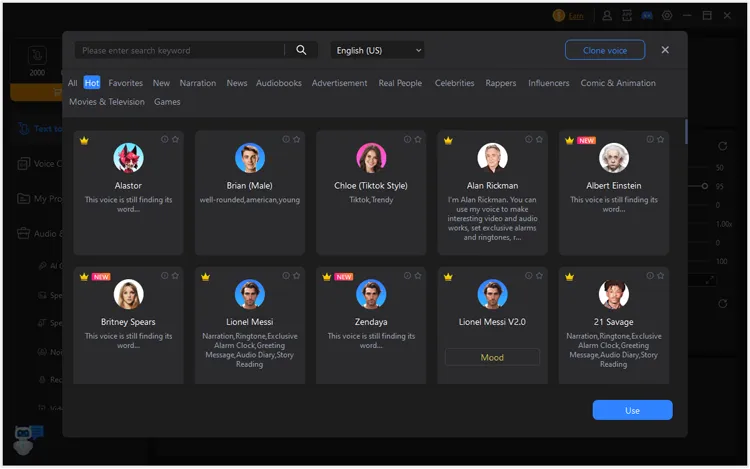This screenshot has width=750, height=469.
Task: Star the Britney Spears voice as favorite
Action: coord(175,276)
